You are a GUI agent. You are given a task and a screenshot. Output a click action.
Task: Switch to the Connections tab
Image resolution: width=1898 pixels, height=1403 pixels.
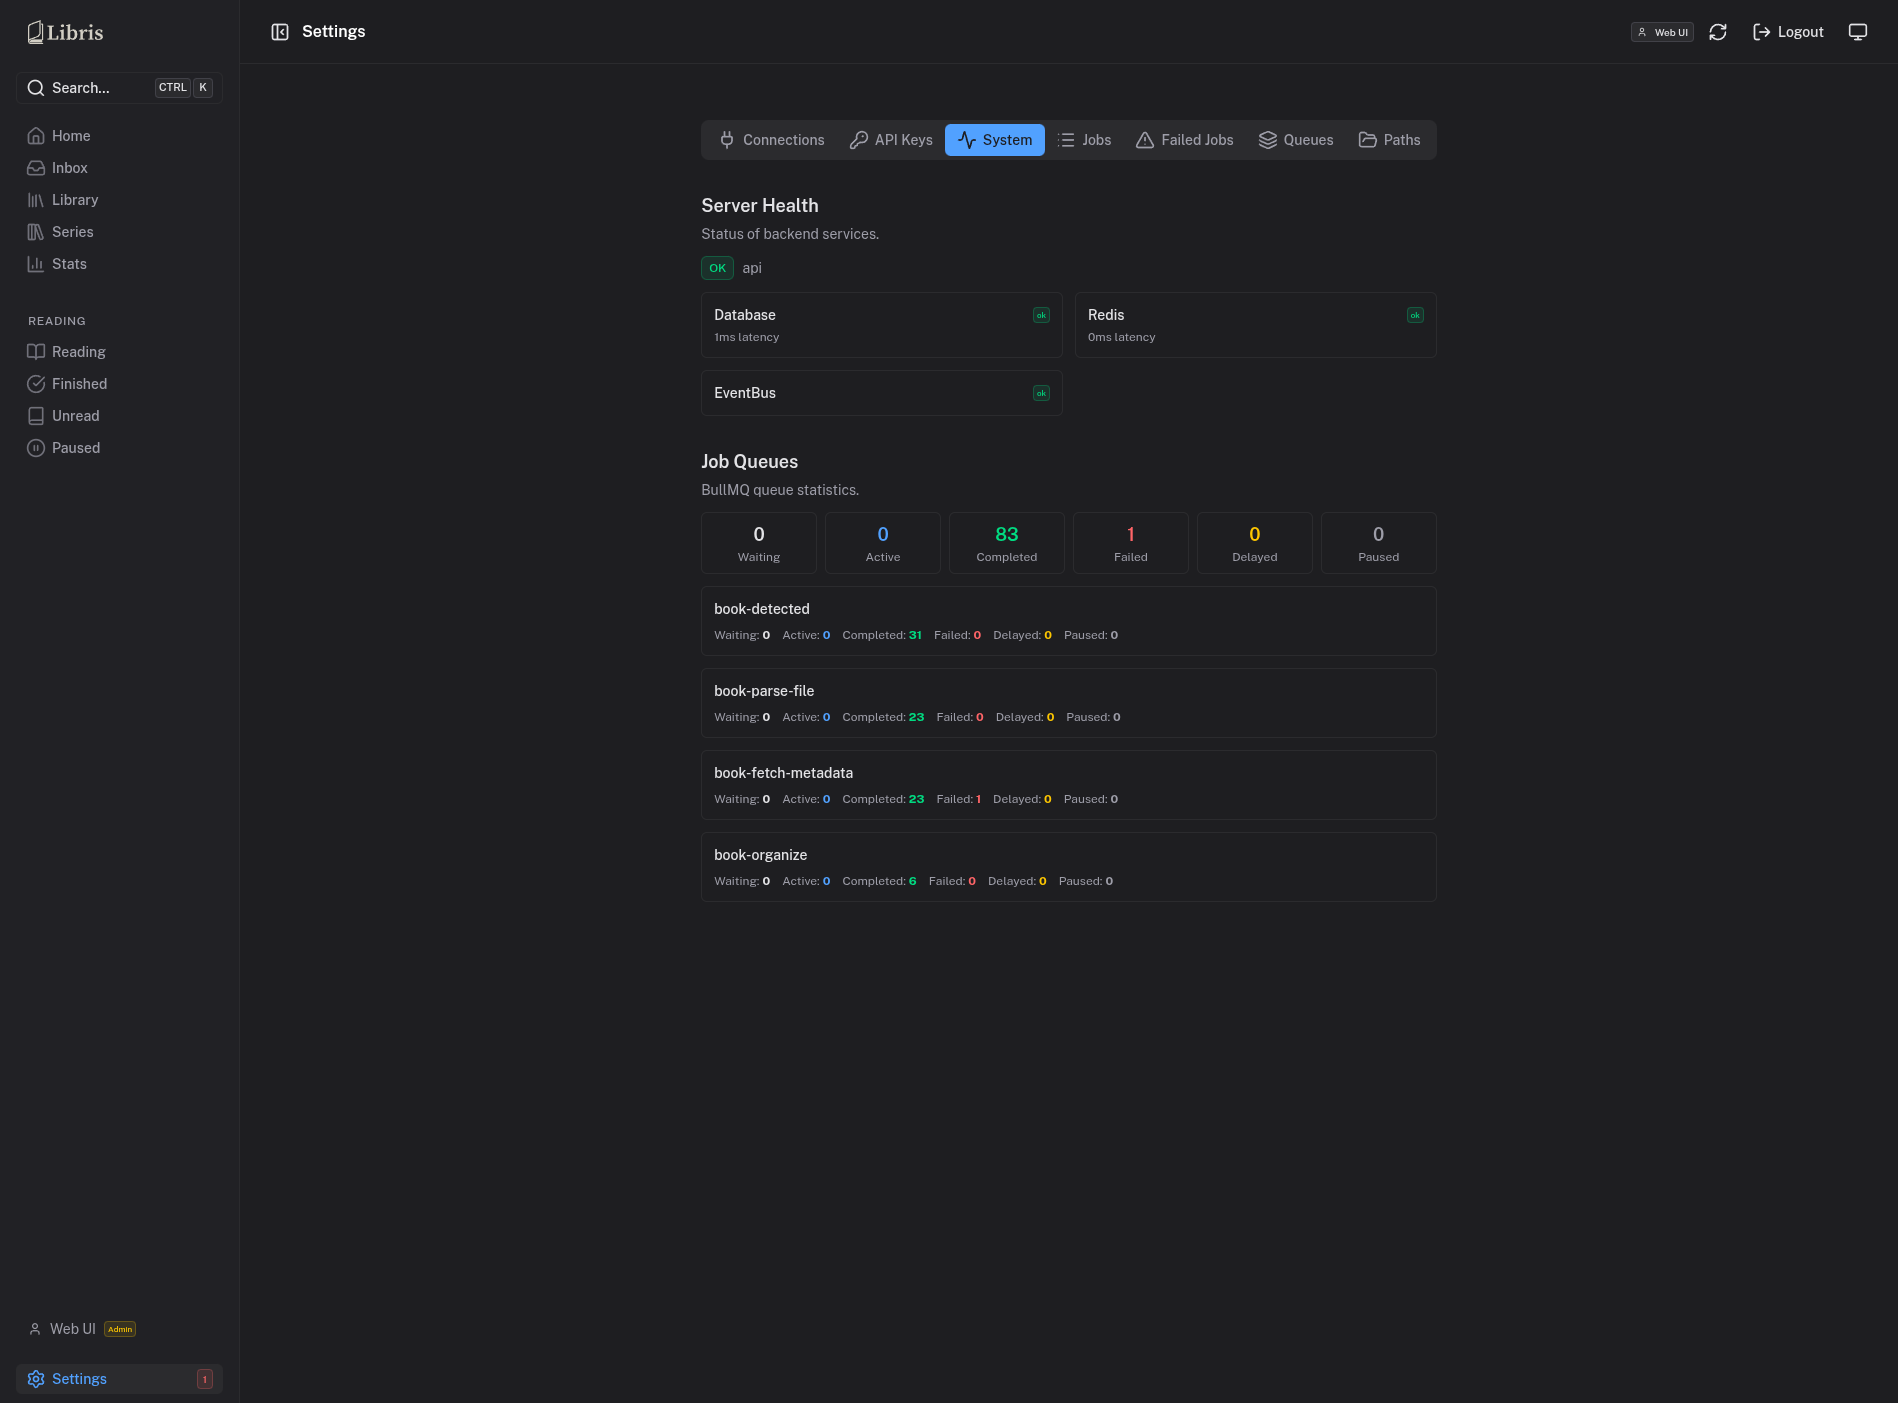(772, 140)
